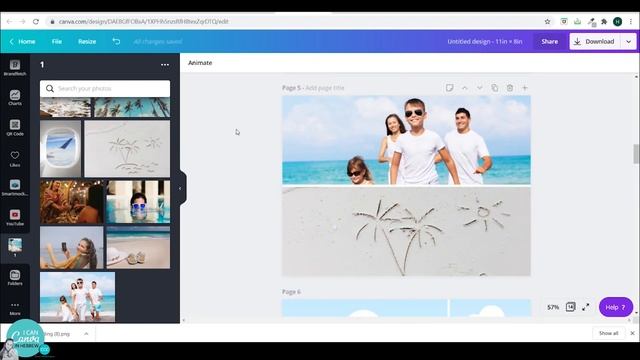This screenshot has width=640, height=360.
Task: Click the vertical canvas scrollbar thumb
Action: tap(636, 154)
